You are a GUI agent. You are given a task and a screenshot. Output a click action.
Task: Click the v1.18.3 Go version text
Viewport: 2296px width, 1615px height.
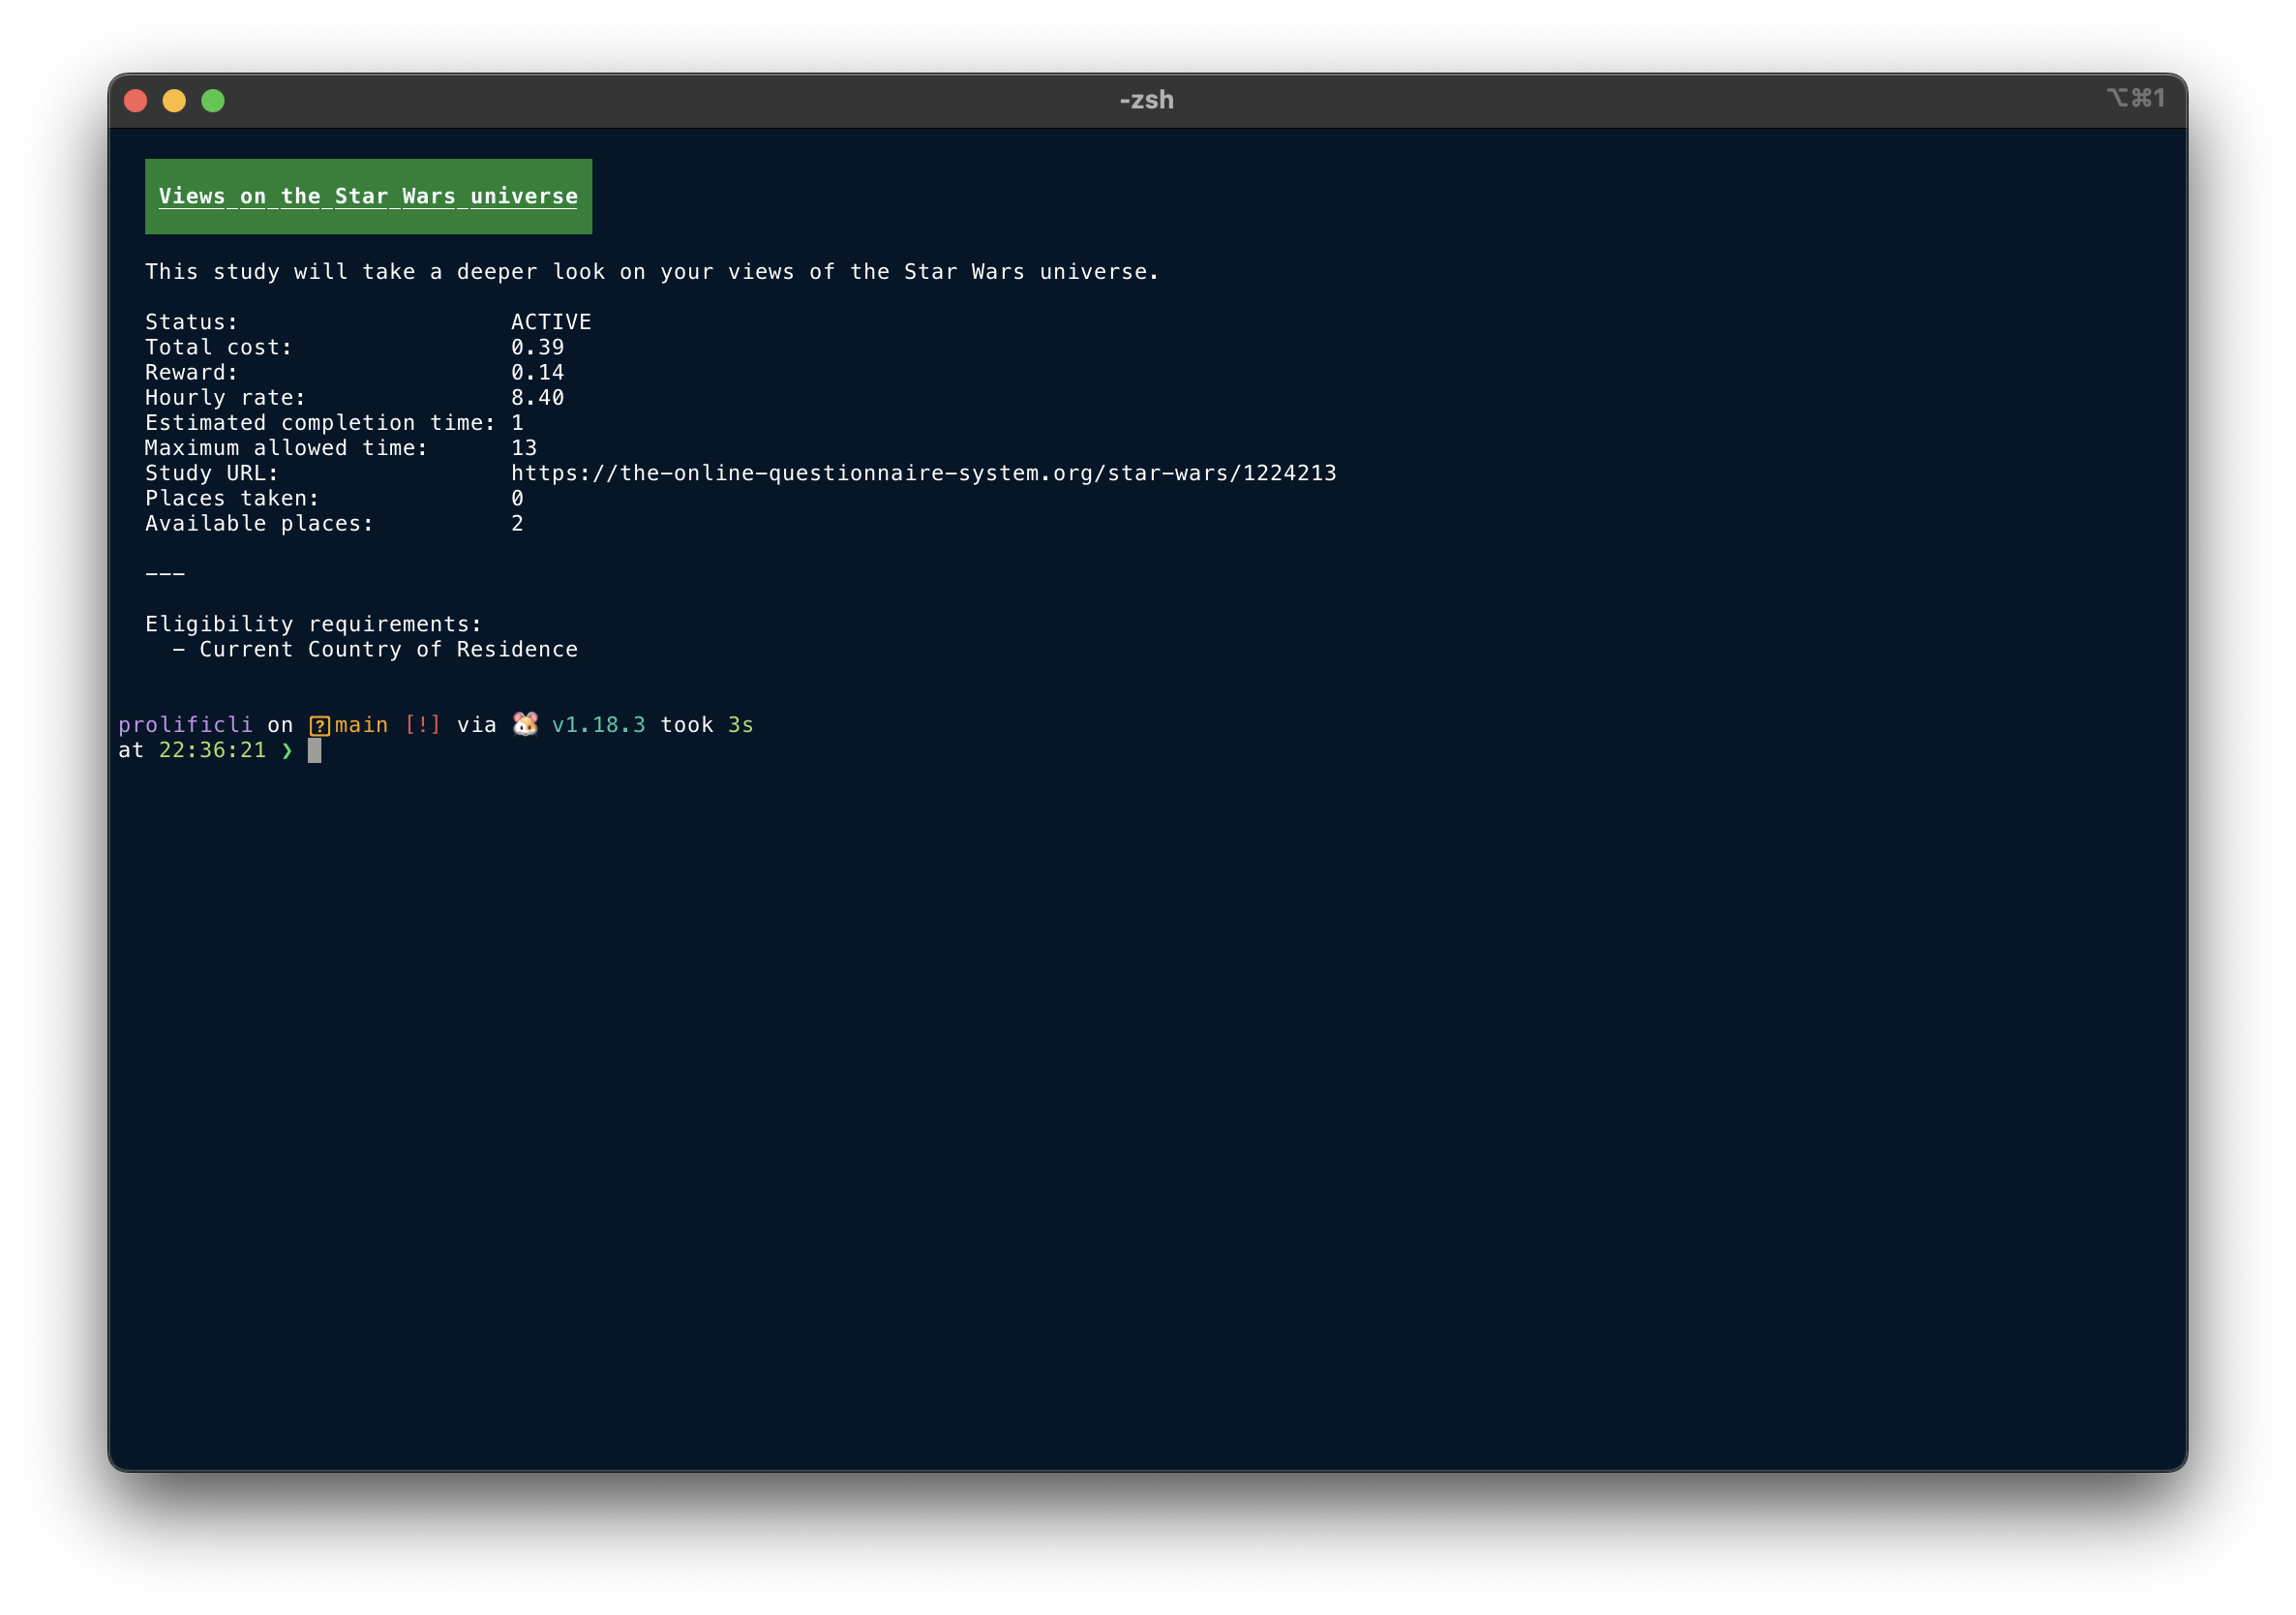598,725
